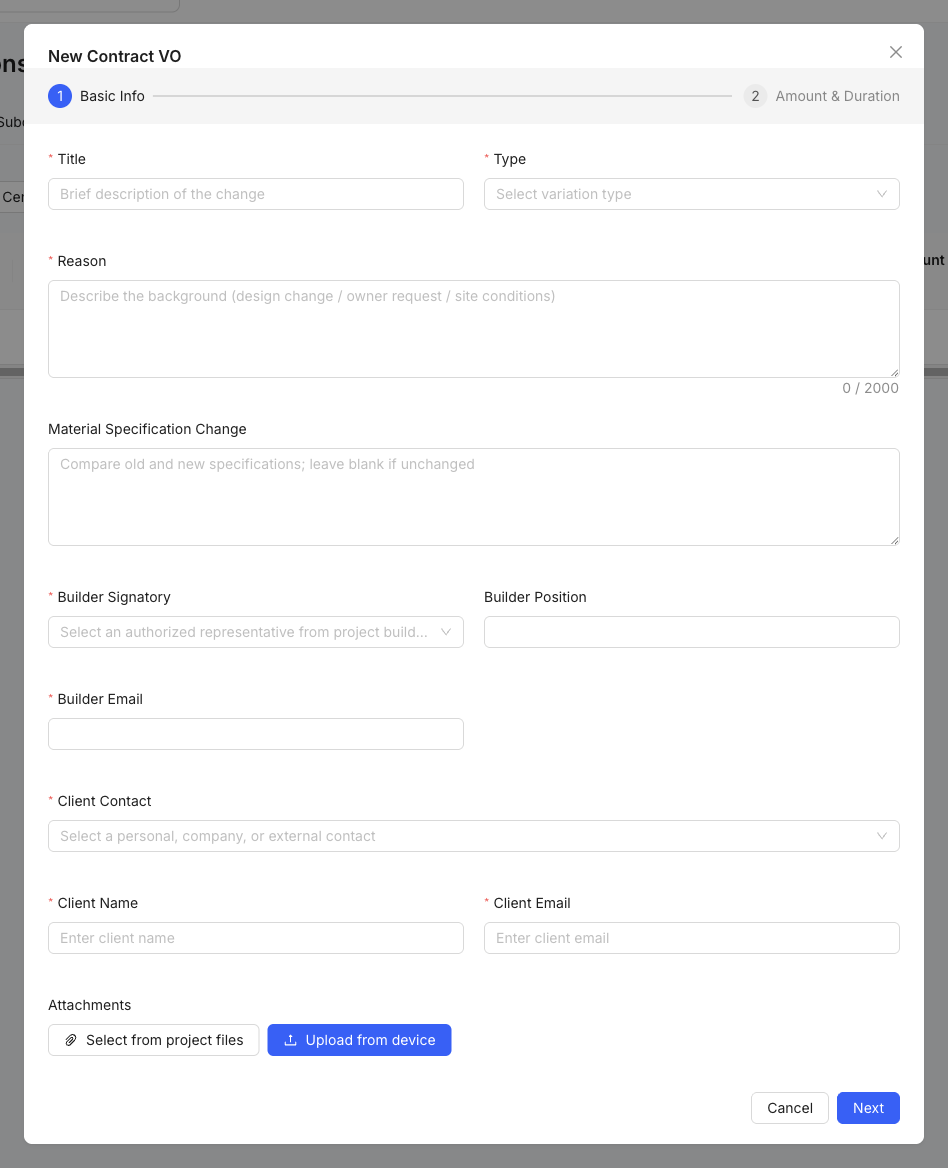948x1168 pixels.
Task: Click the Type dropdown chevron arrow
Action: coord(882,194)
